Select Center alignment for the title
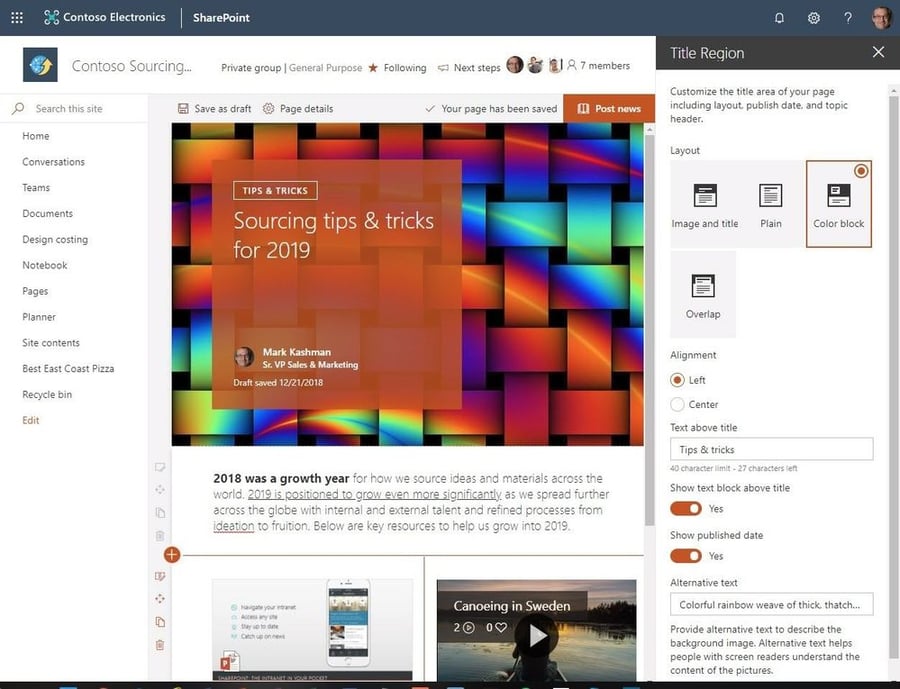900x689 pixels. pyautogui.click(x=677, y=404)
